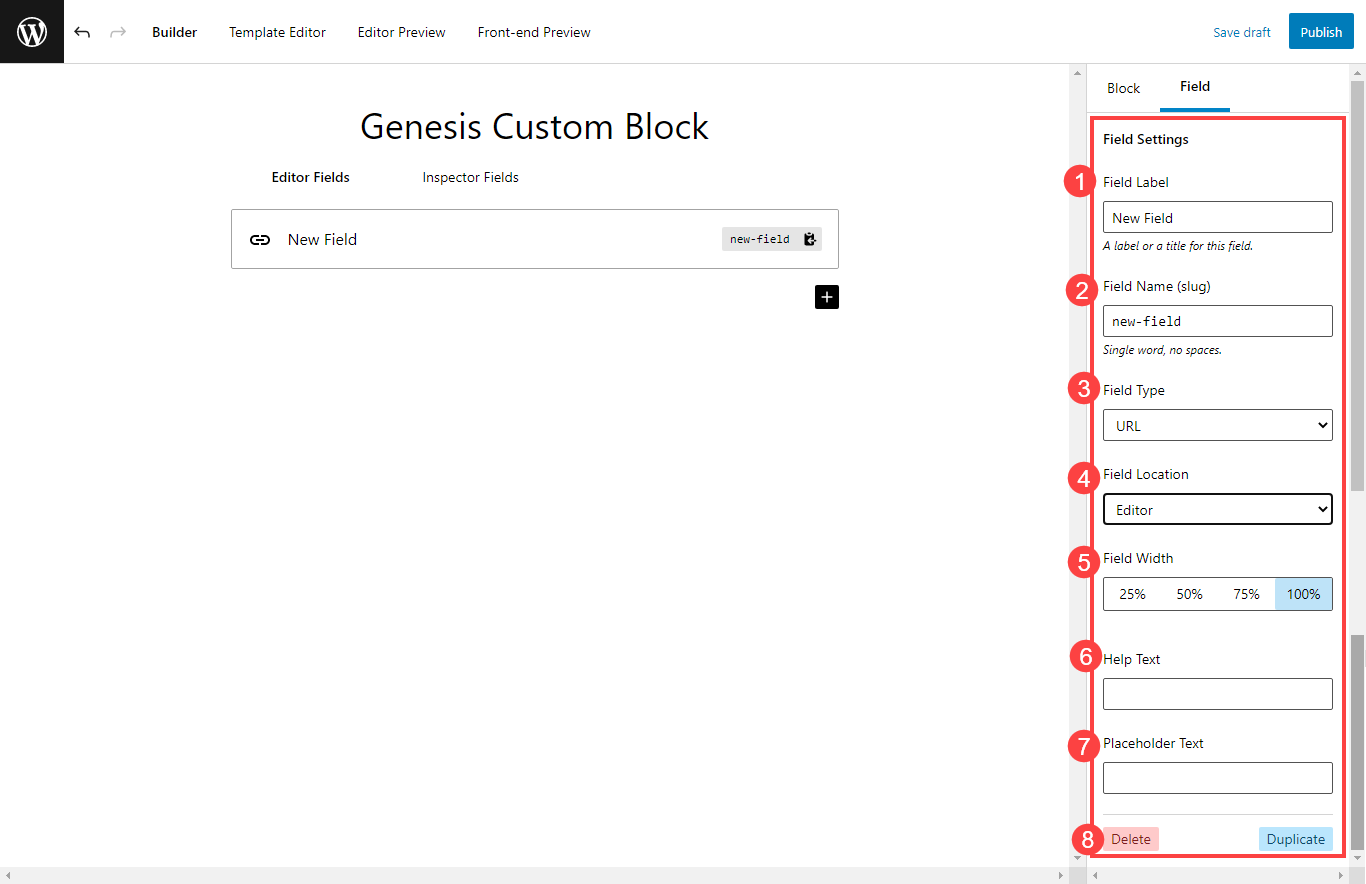Publish the custom block
Viewport: 1366px width, 884px height.
(x=1320, y=31)
